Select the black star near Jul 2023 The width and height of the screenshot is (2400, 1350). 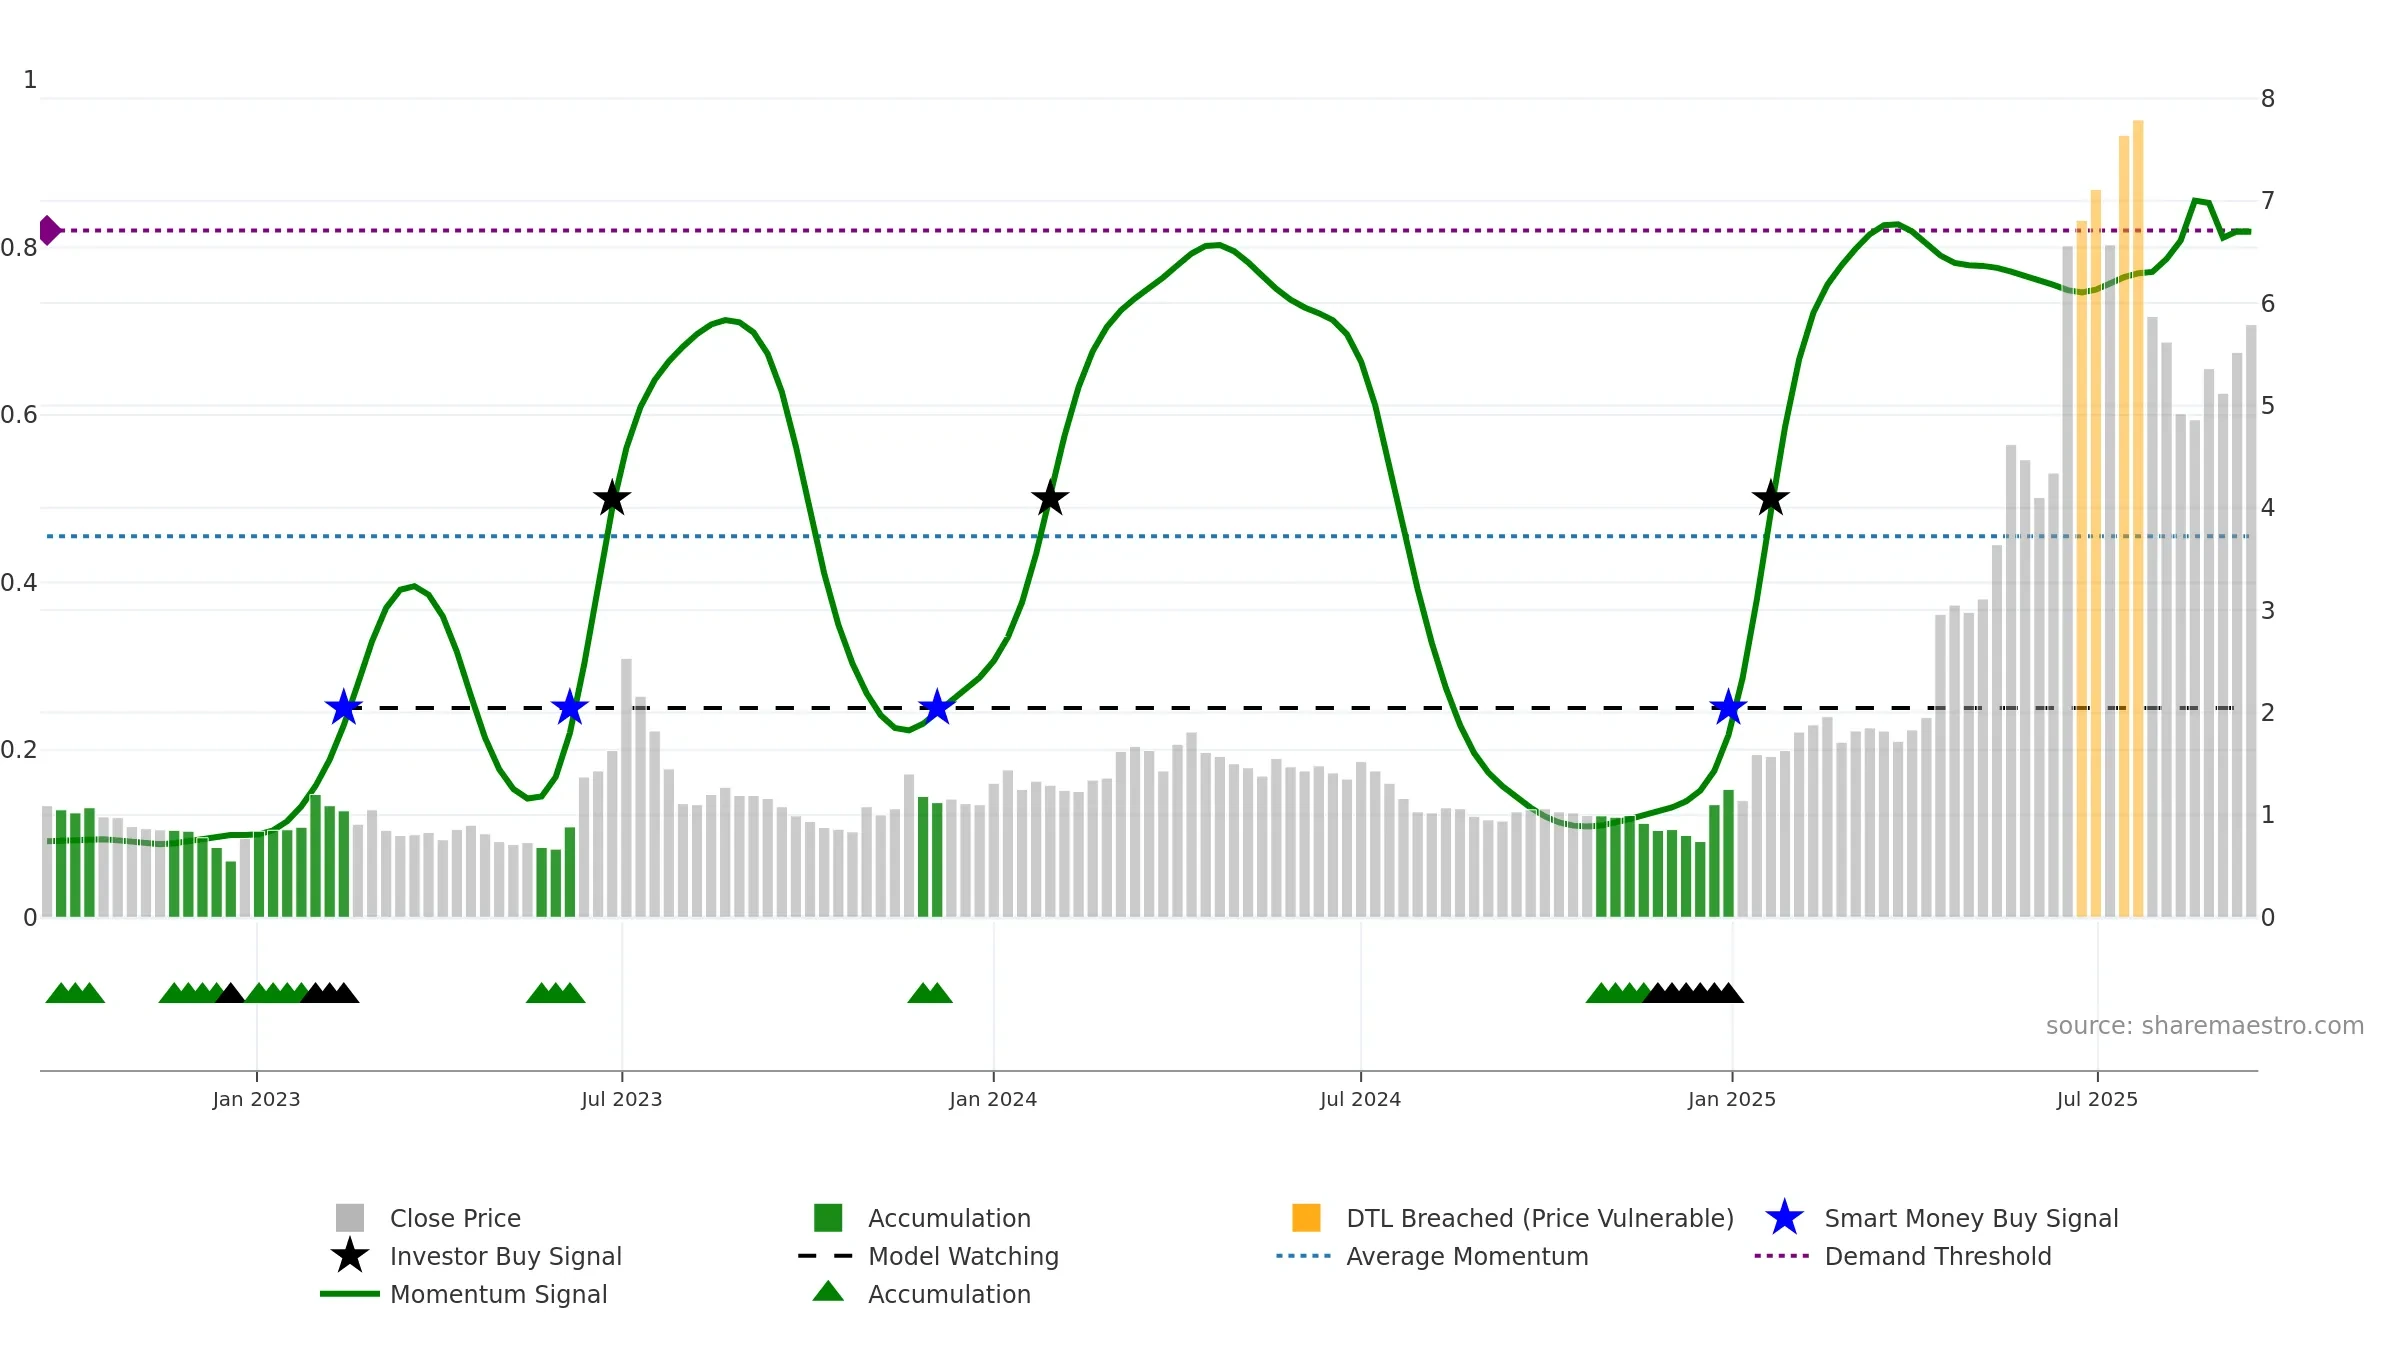(612, 498)
